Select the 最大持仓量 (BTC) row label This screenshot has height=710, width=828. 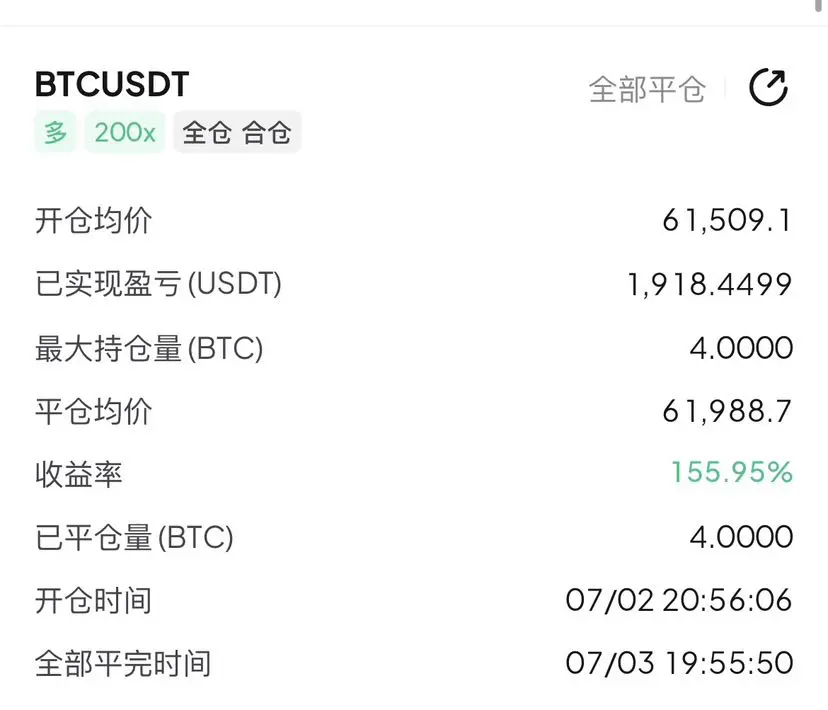tap(149, 348)
